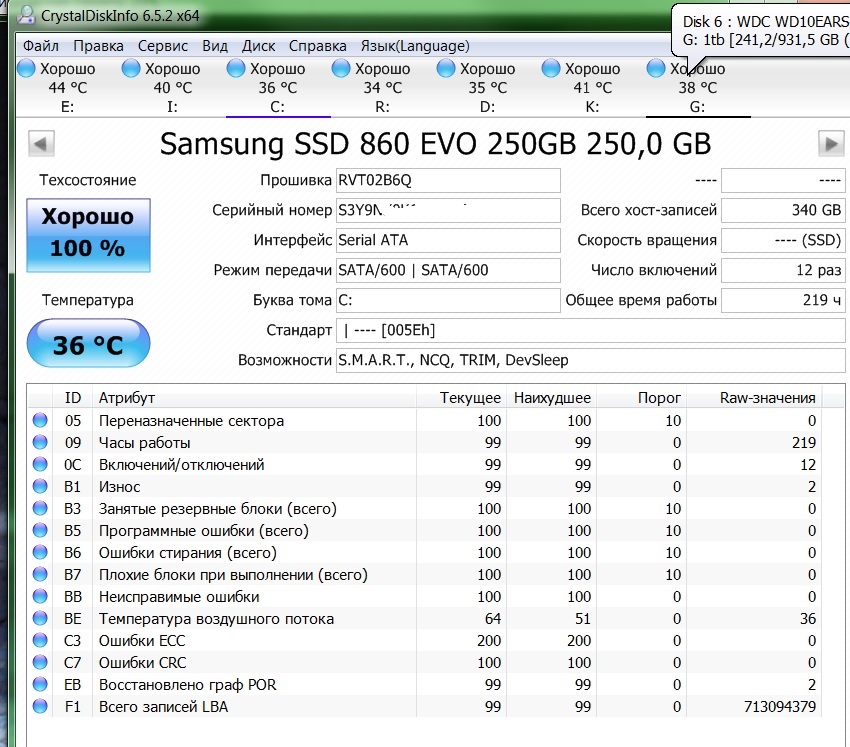Click the Наихудшее column header
This screenshot has width=850, height=747.
(x=552, y=397)
